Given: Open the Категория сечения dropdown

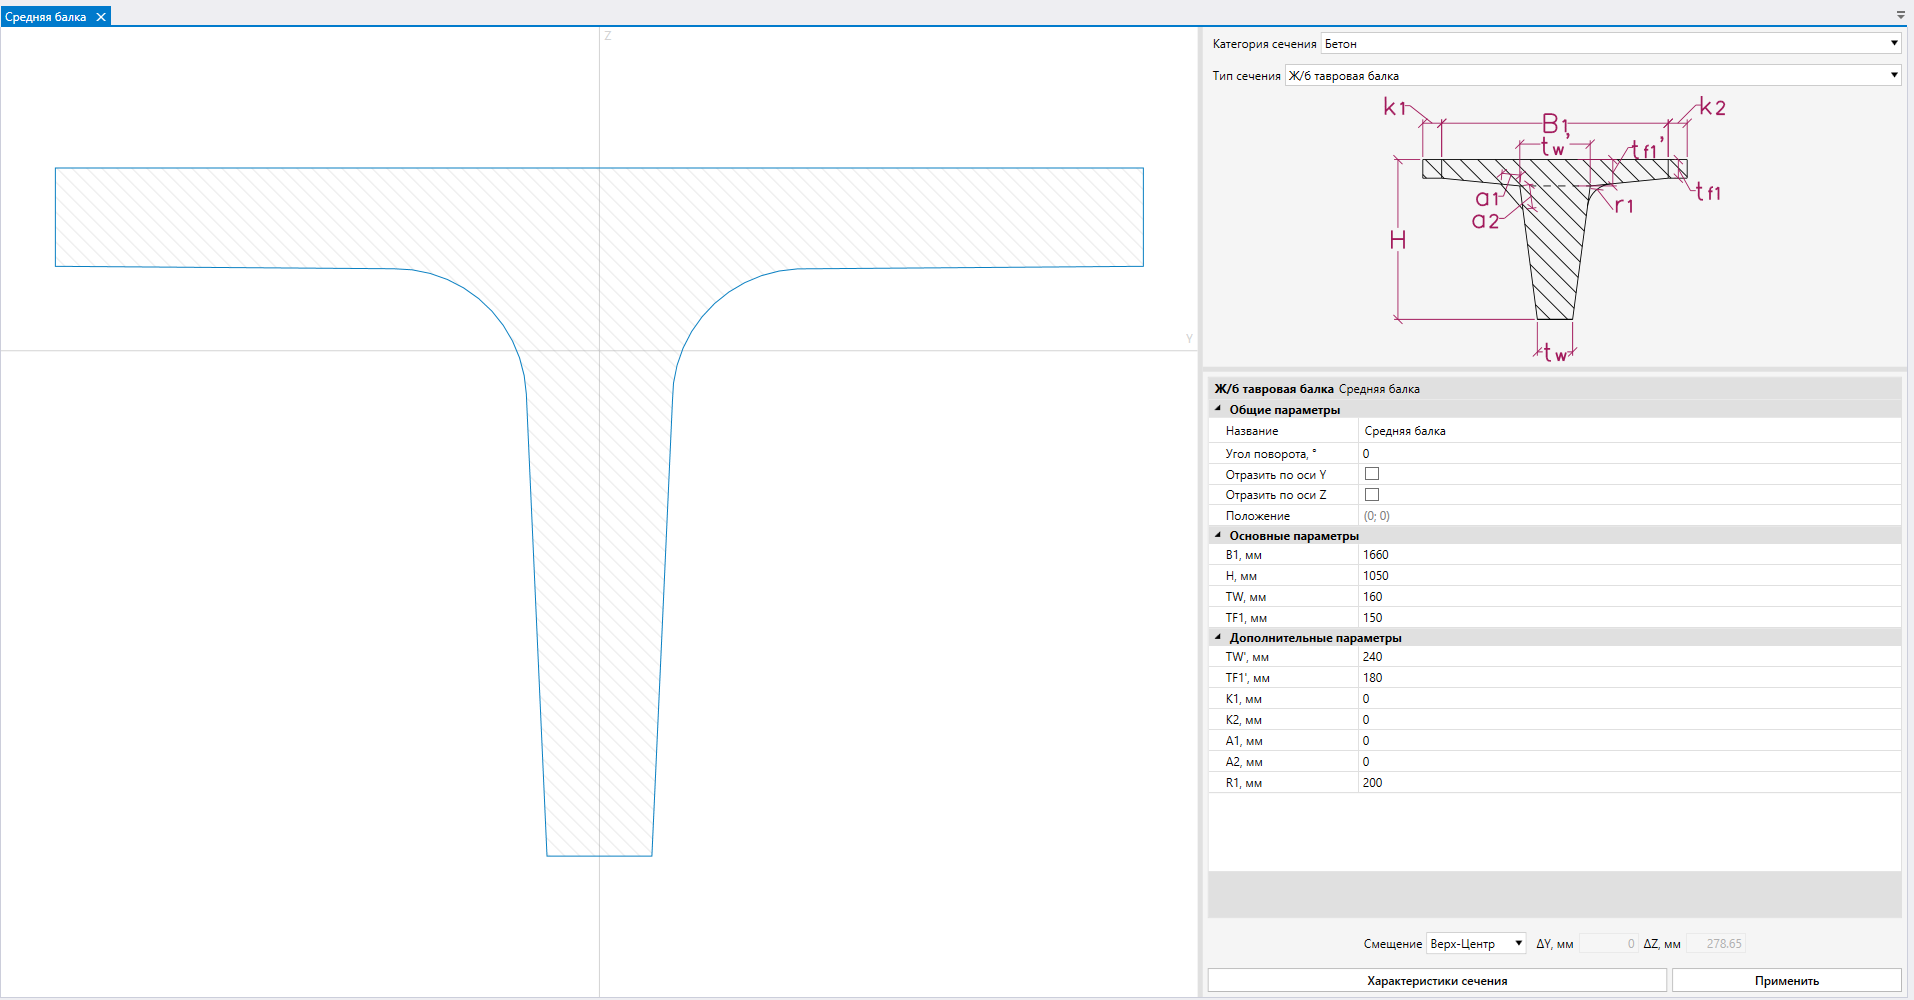Looking at the screenshot, I should [x=1611, y=43].
